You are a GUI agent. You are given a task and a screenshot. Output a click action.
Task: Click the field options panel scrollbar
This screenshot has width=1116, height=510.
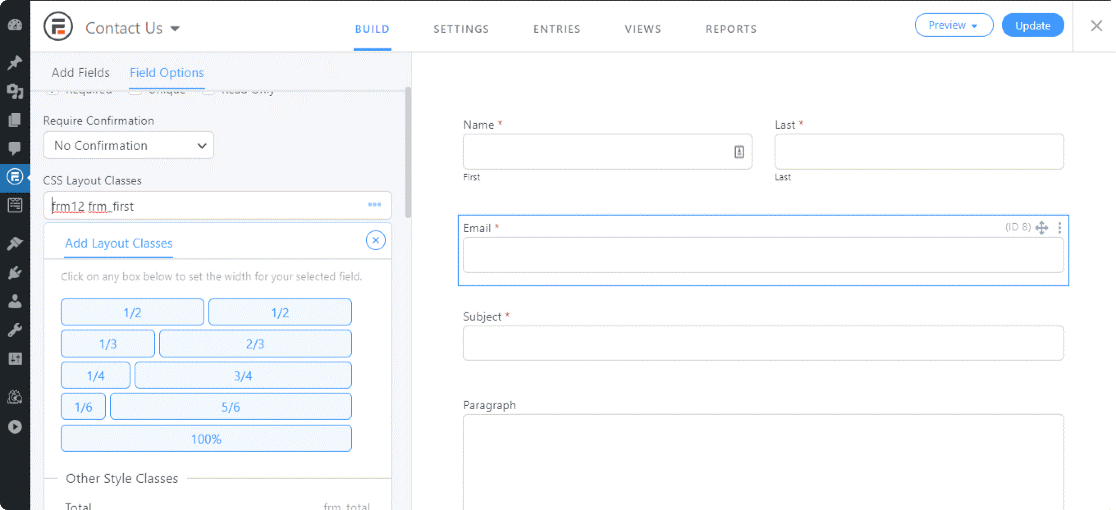pos(408,153)
